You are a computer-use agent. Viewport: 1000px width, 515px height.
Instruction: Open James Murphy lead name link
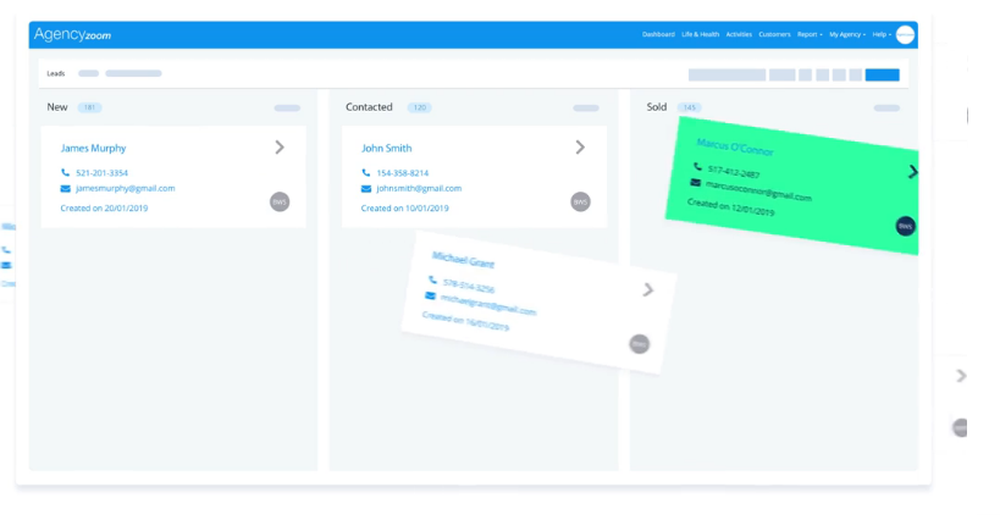(x=93, y=148)
